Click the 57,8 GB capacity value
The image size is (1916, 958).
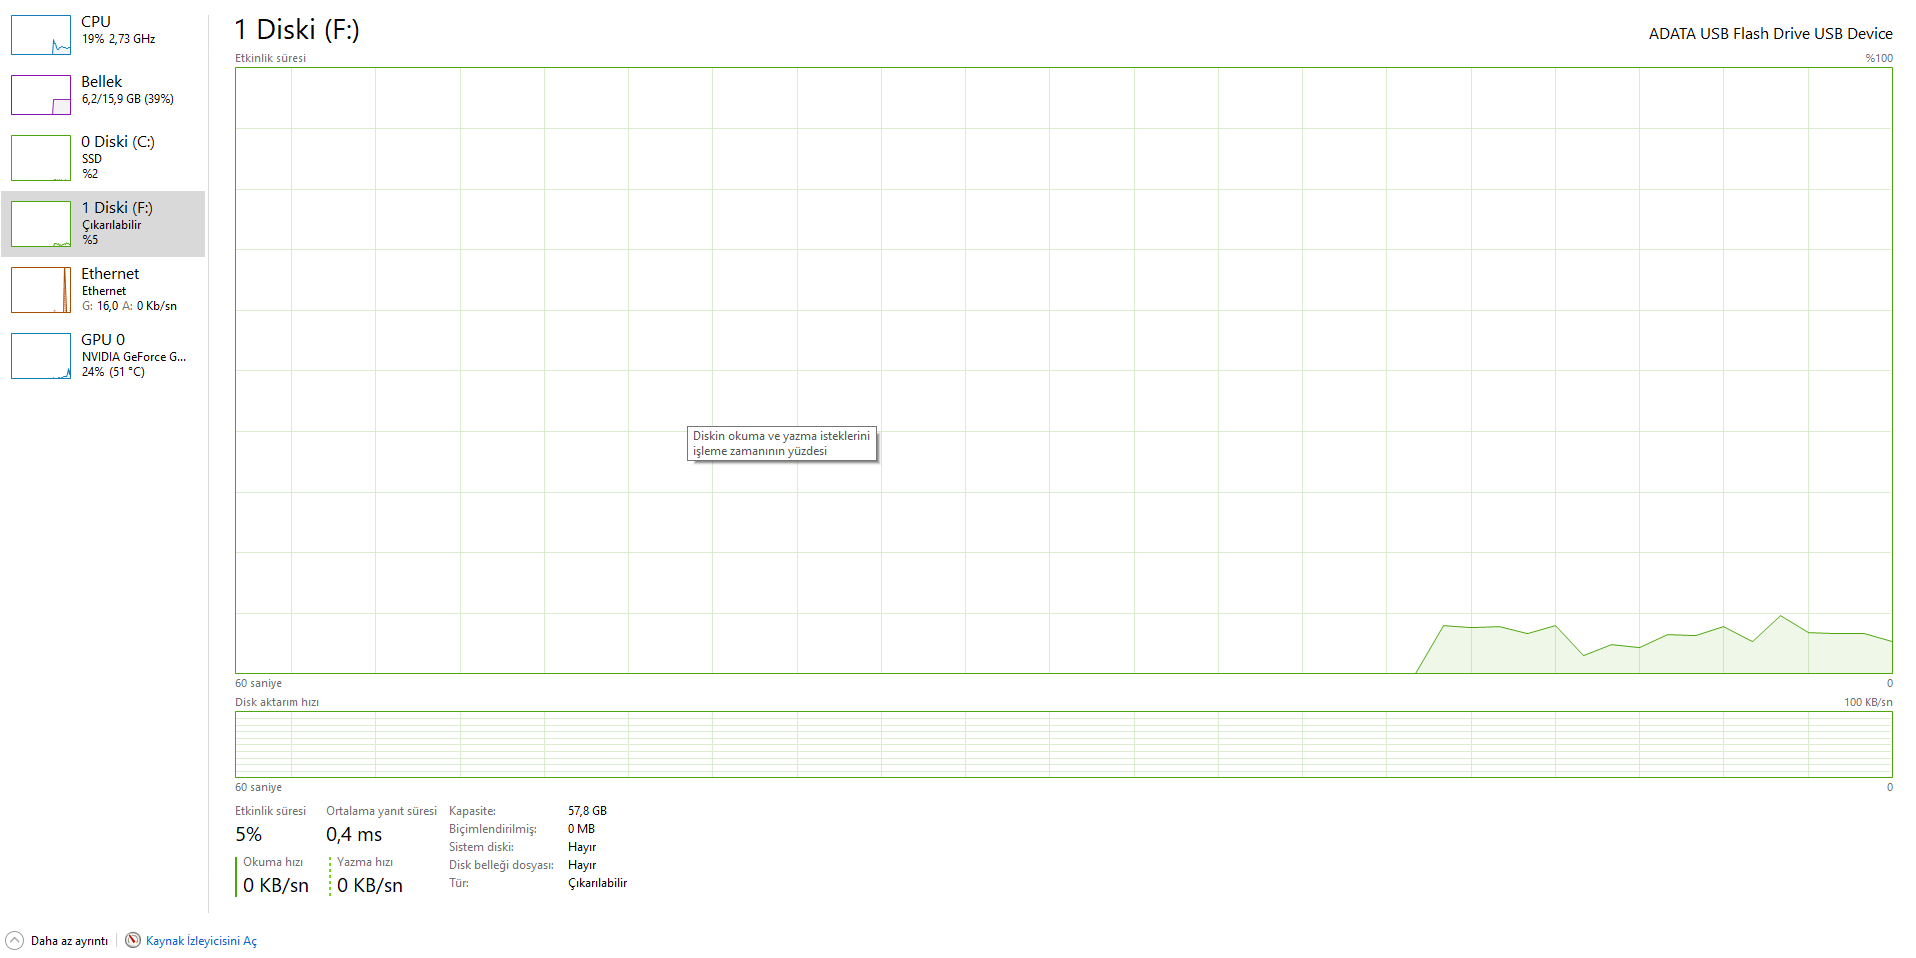tap(587, 811)
